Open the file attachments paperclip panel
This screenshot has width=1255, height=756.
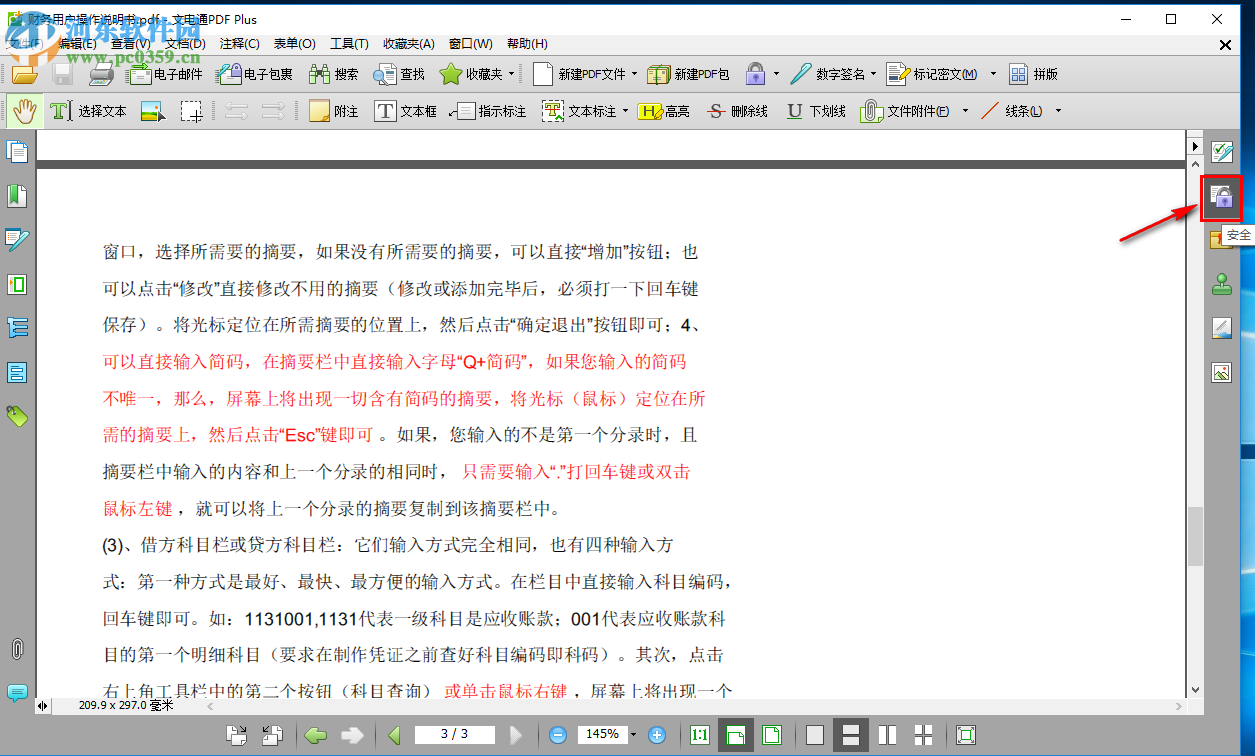click(x=16, y=648)
